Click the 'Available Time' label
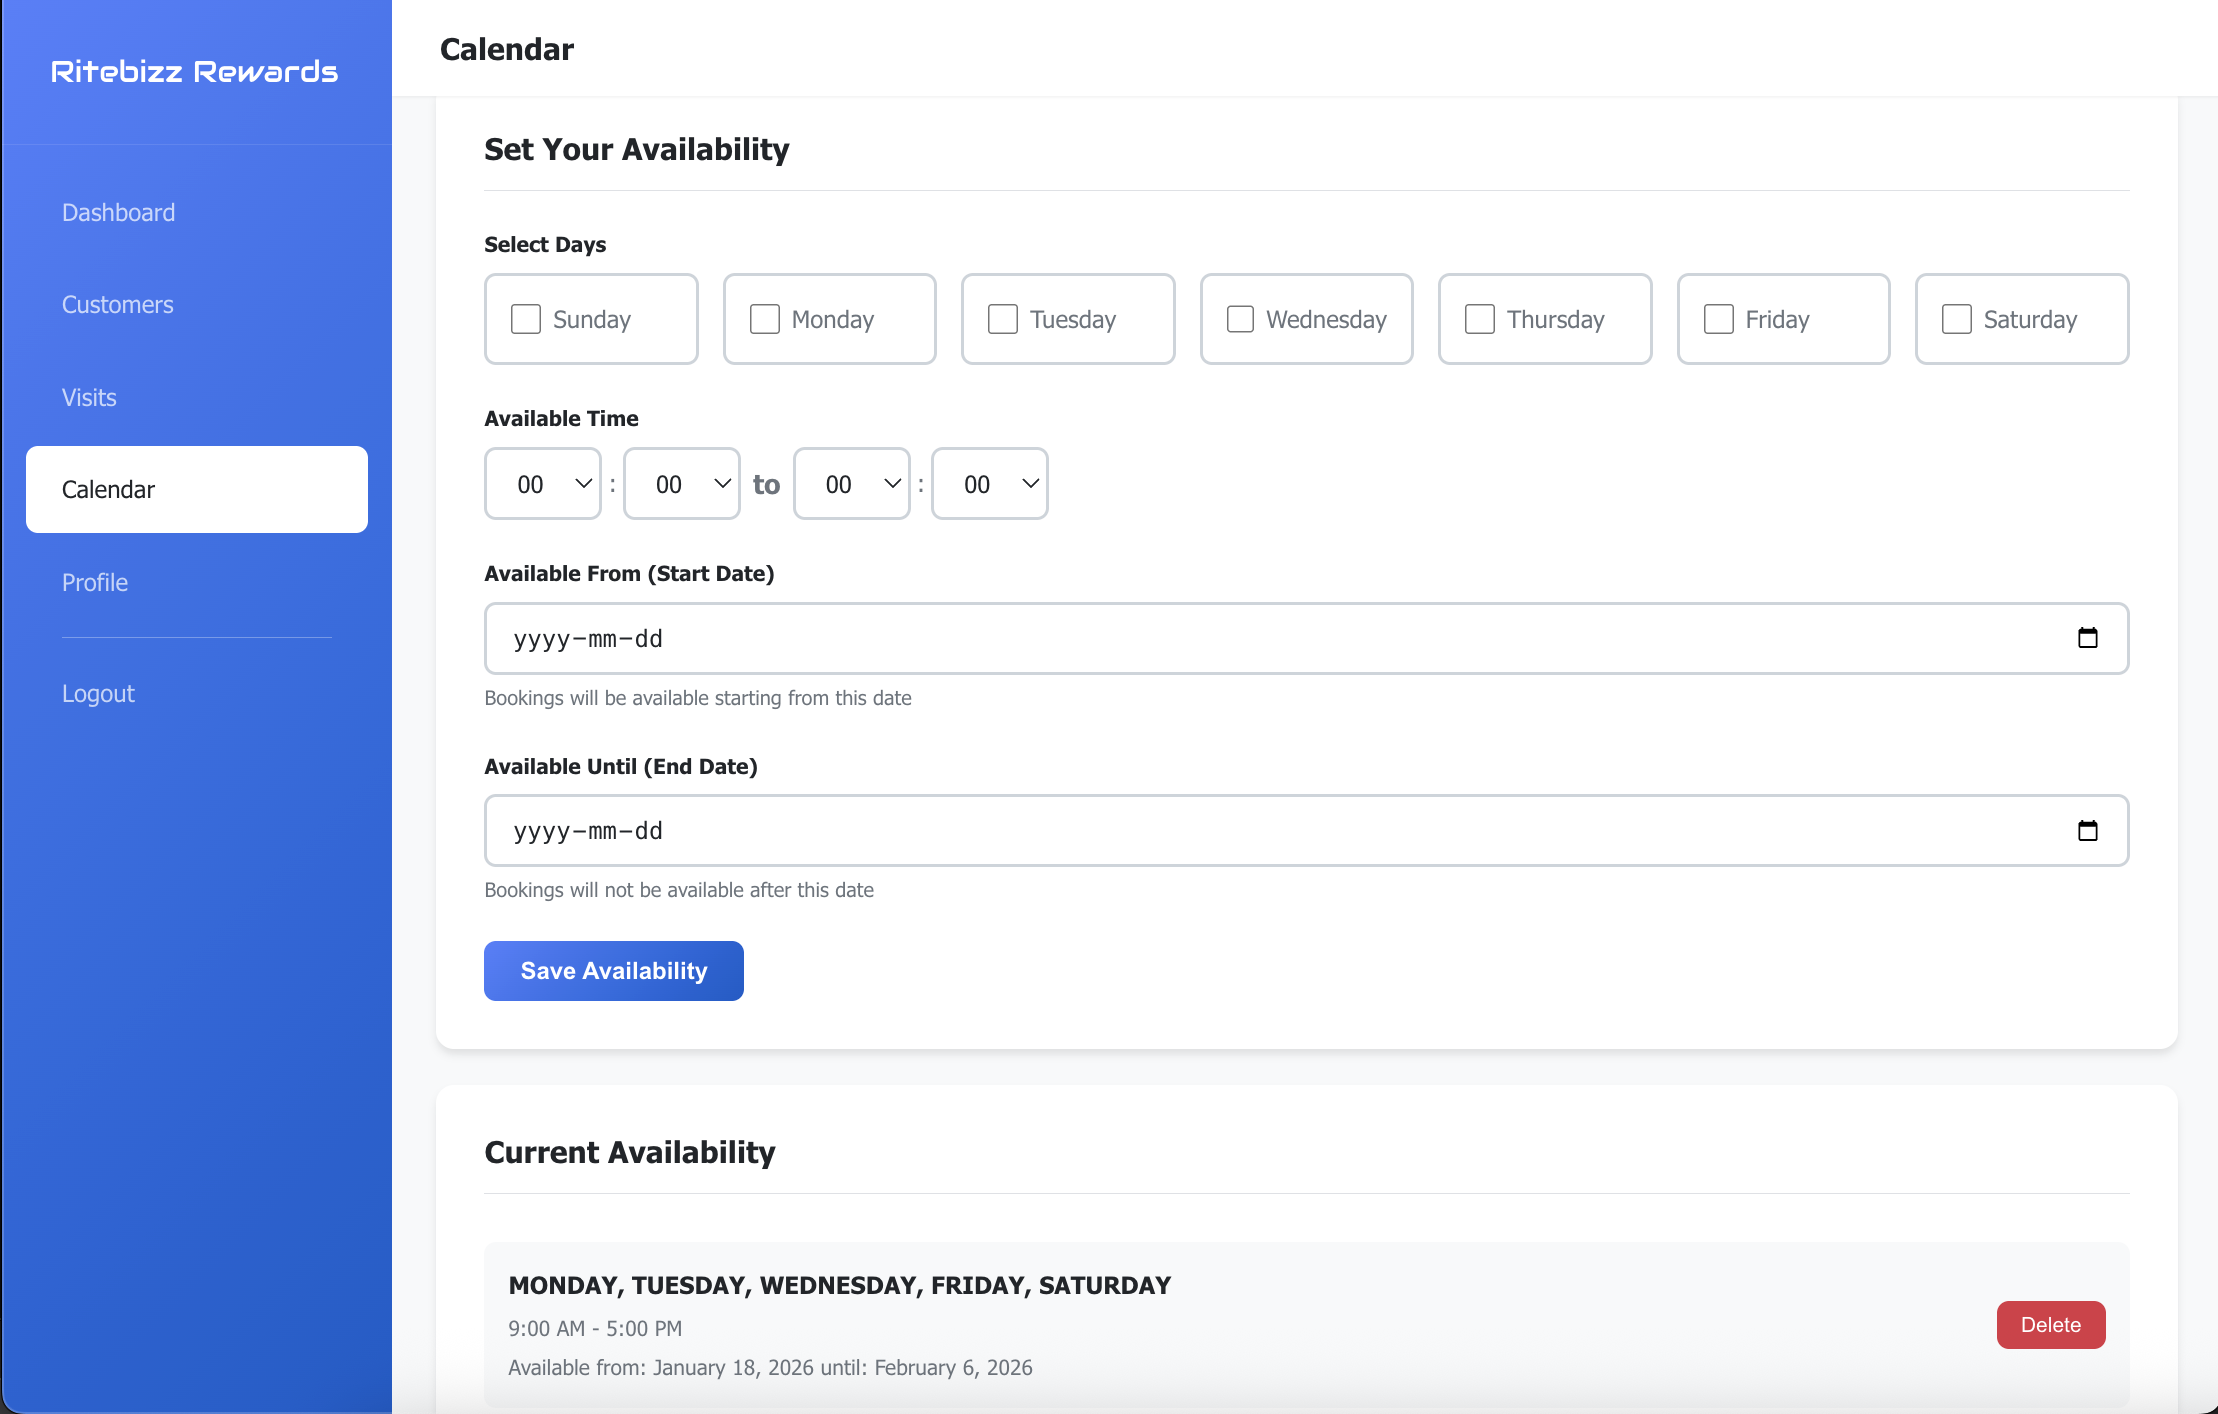Viewport: 2218px width, 1414px height. 561,419
